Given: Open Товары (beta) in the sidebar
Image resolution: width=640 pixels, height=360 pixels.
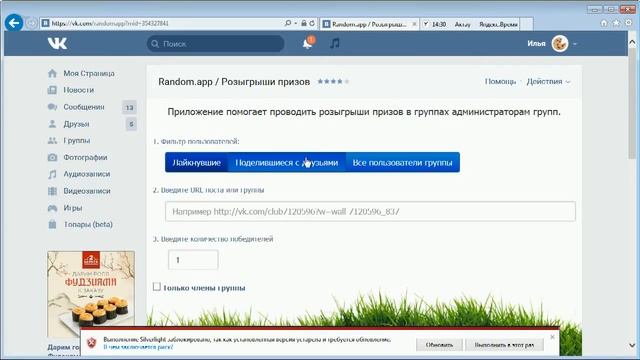Looking at the screenshot, I should click(x=88, y=224).
